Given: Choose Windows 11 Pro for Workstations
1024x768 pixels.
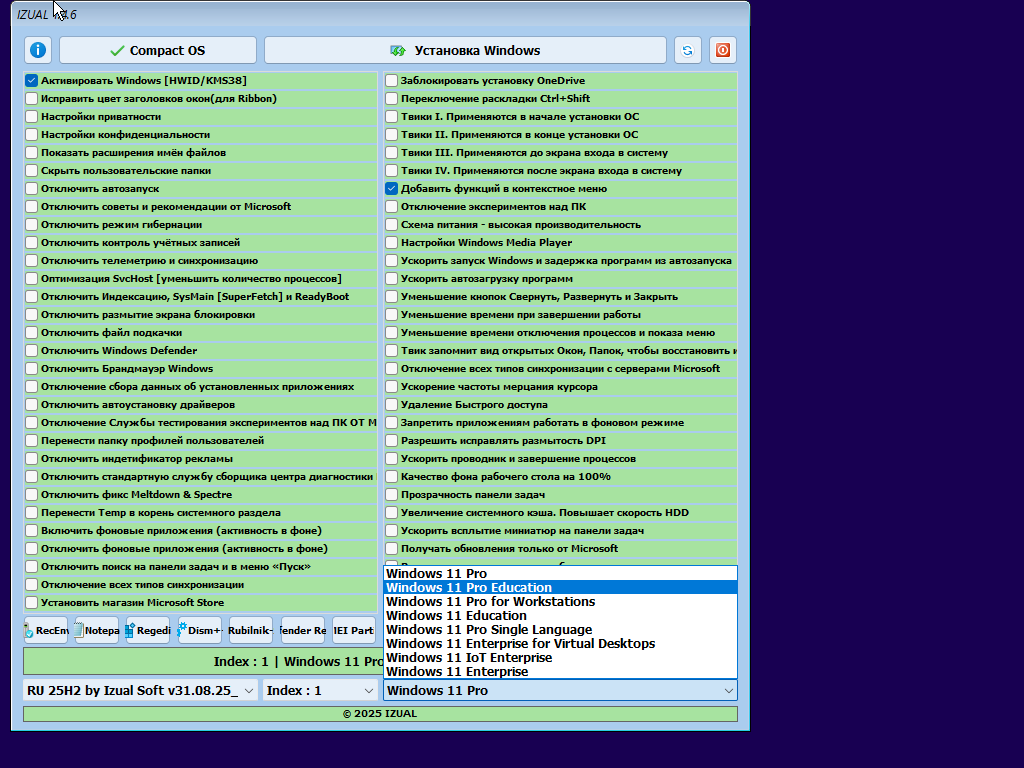Looking at the screenshot, I should [x=560, y=601].
